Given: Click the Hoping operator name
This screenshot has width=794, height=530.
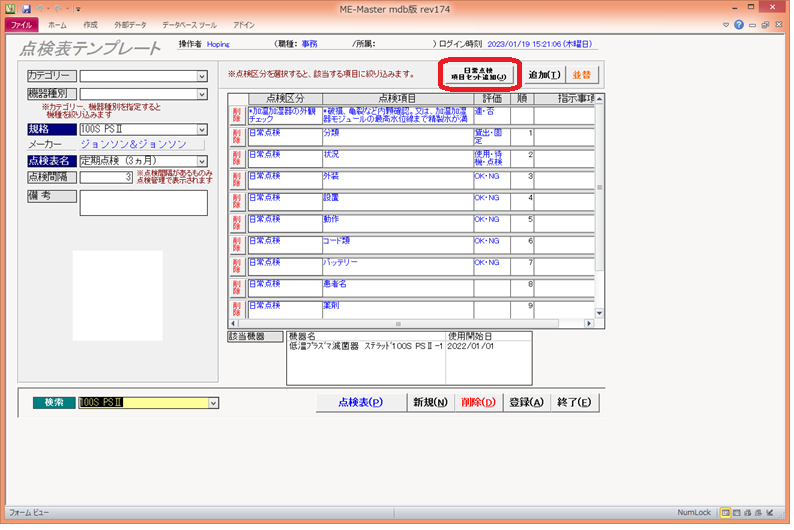Looking at the screenshot, I should coord(218,45).
